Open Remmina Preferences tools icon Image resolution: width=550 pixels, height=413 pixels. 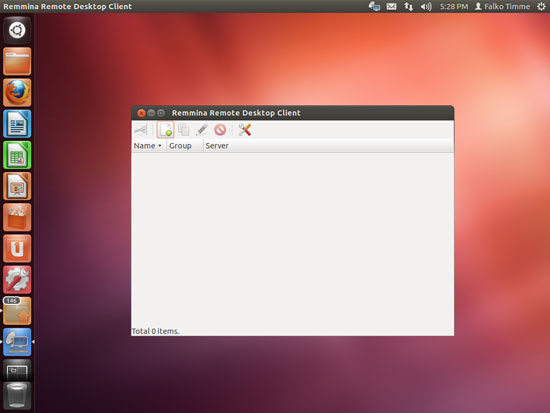244,130
